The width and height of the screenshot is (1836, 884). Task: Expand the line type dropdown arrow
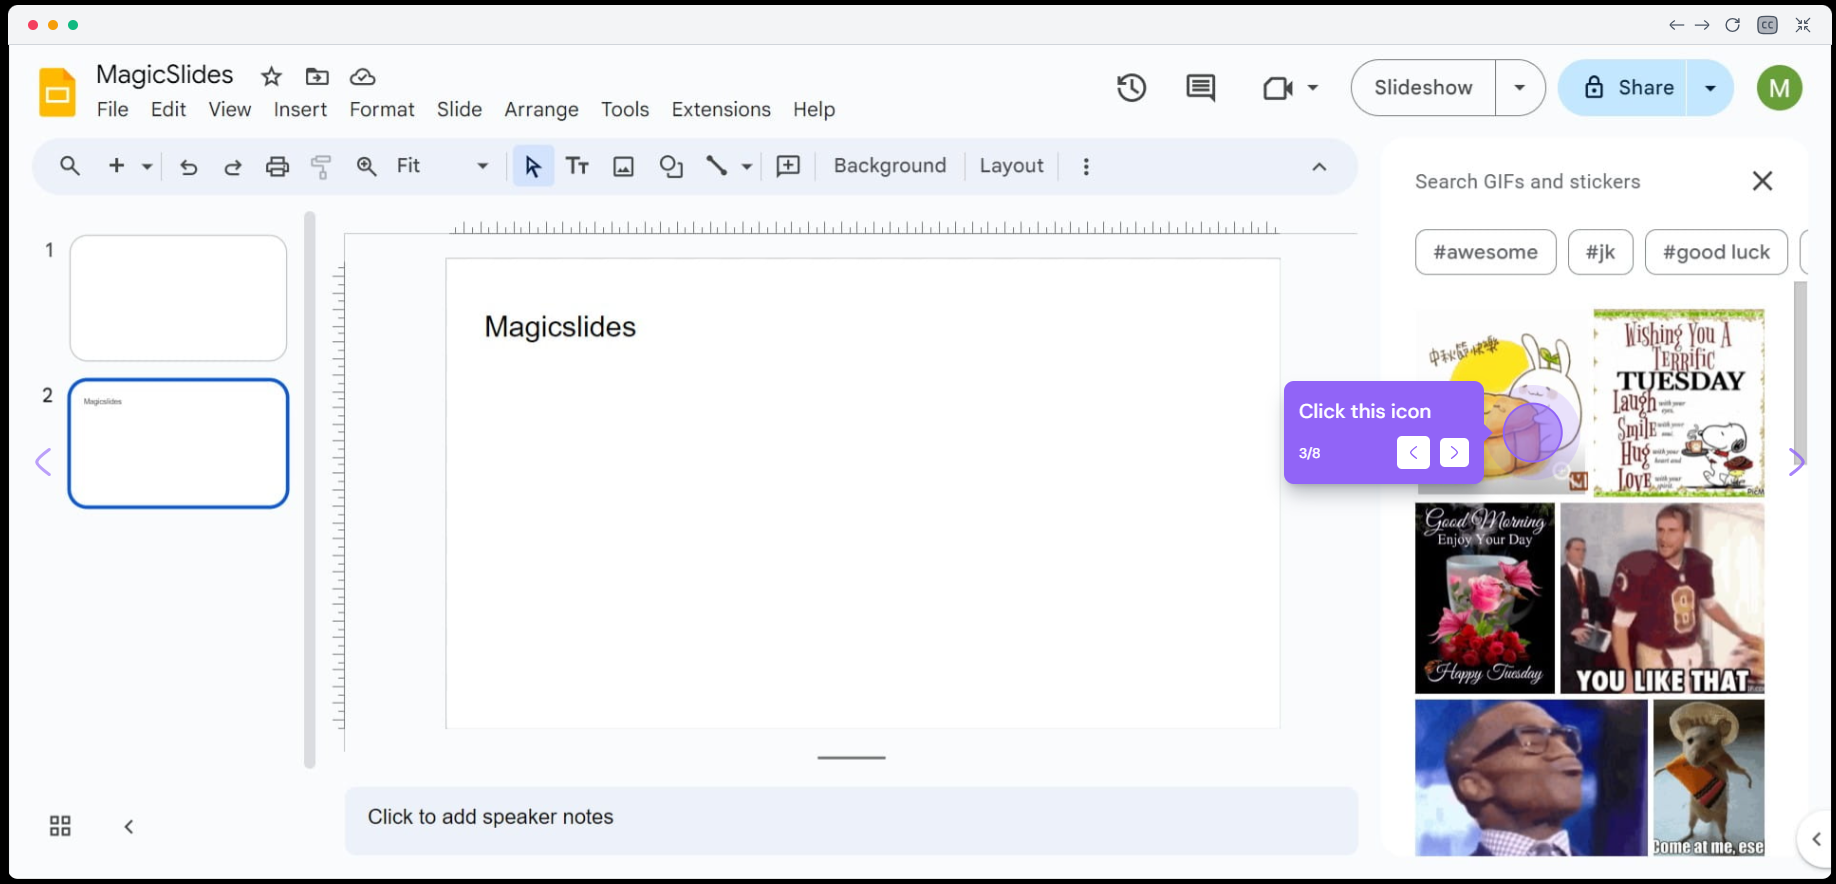(746, 167)
